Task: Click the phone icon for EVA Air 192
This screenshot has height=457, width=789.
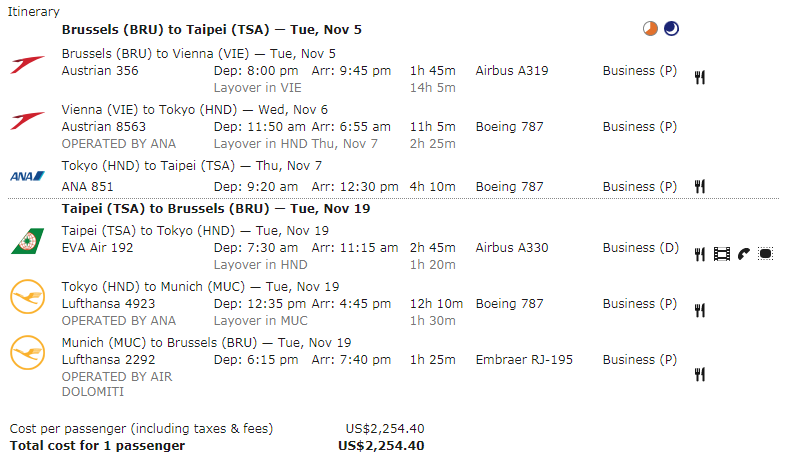Action: pos(744,254)
